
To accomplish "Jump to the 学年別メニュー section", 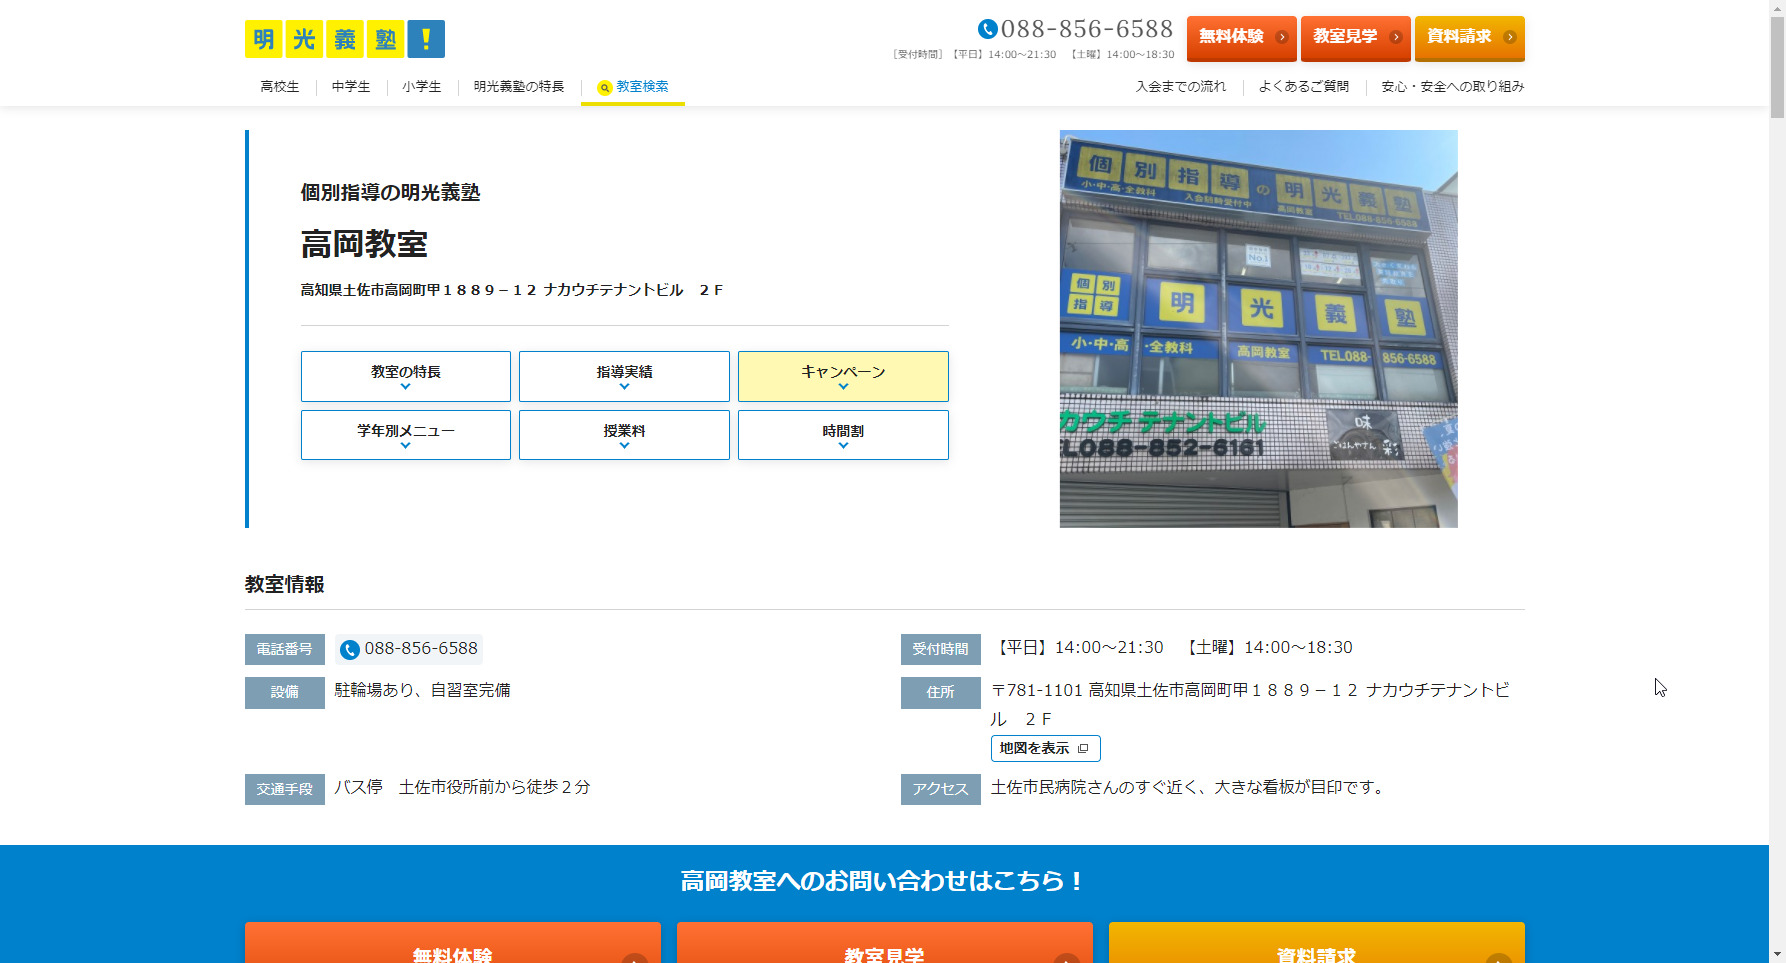I will [406, 435].
